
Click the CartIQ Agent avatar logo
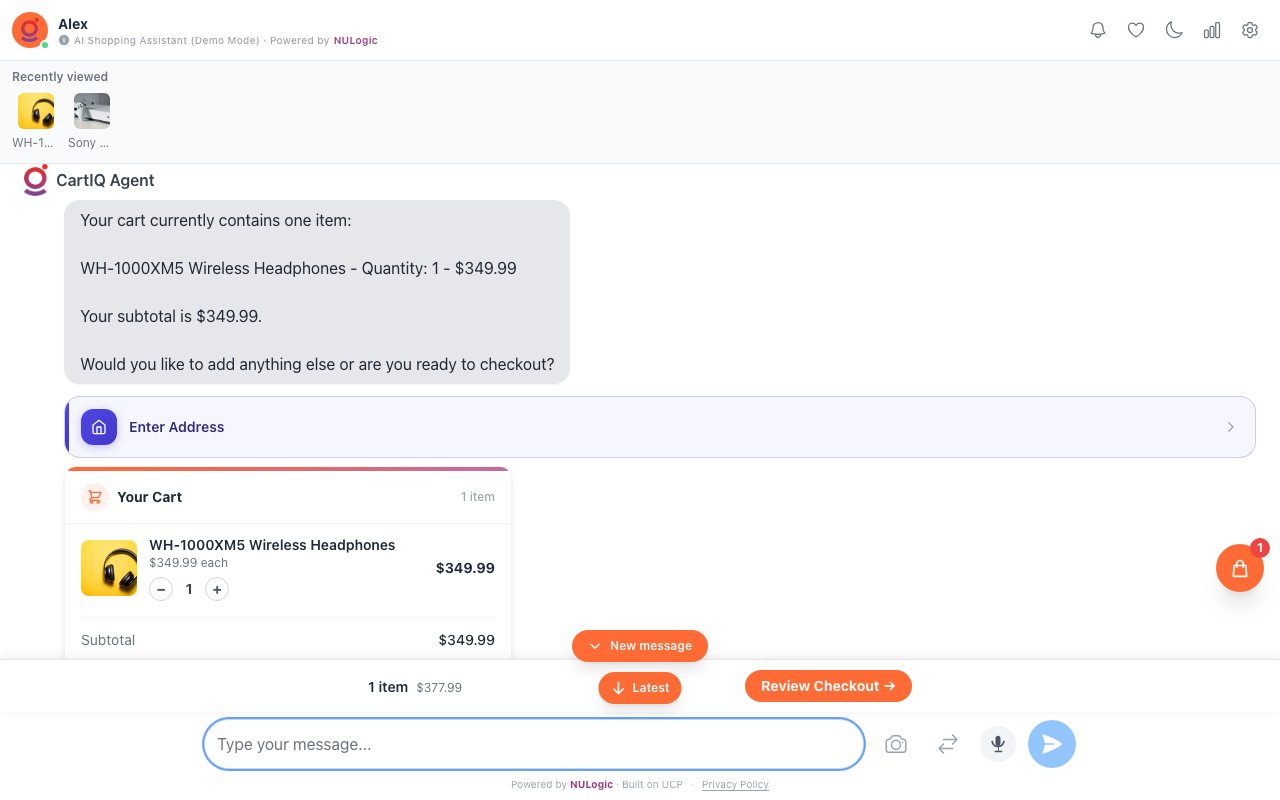point(35,180)
